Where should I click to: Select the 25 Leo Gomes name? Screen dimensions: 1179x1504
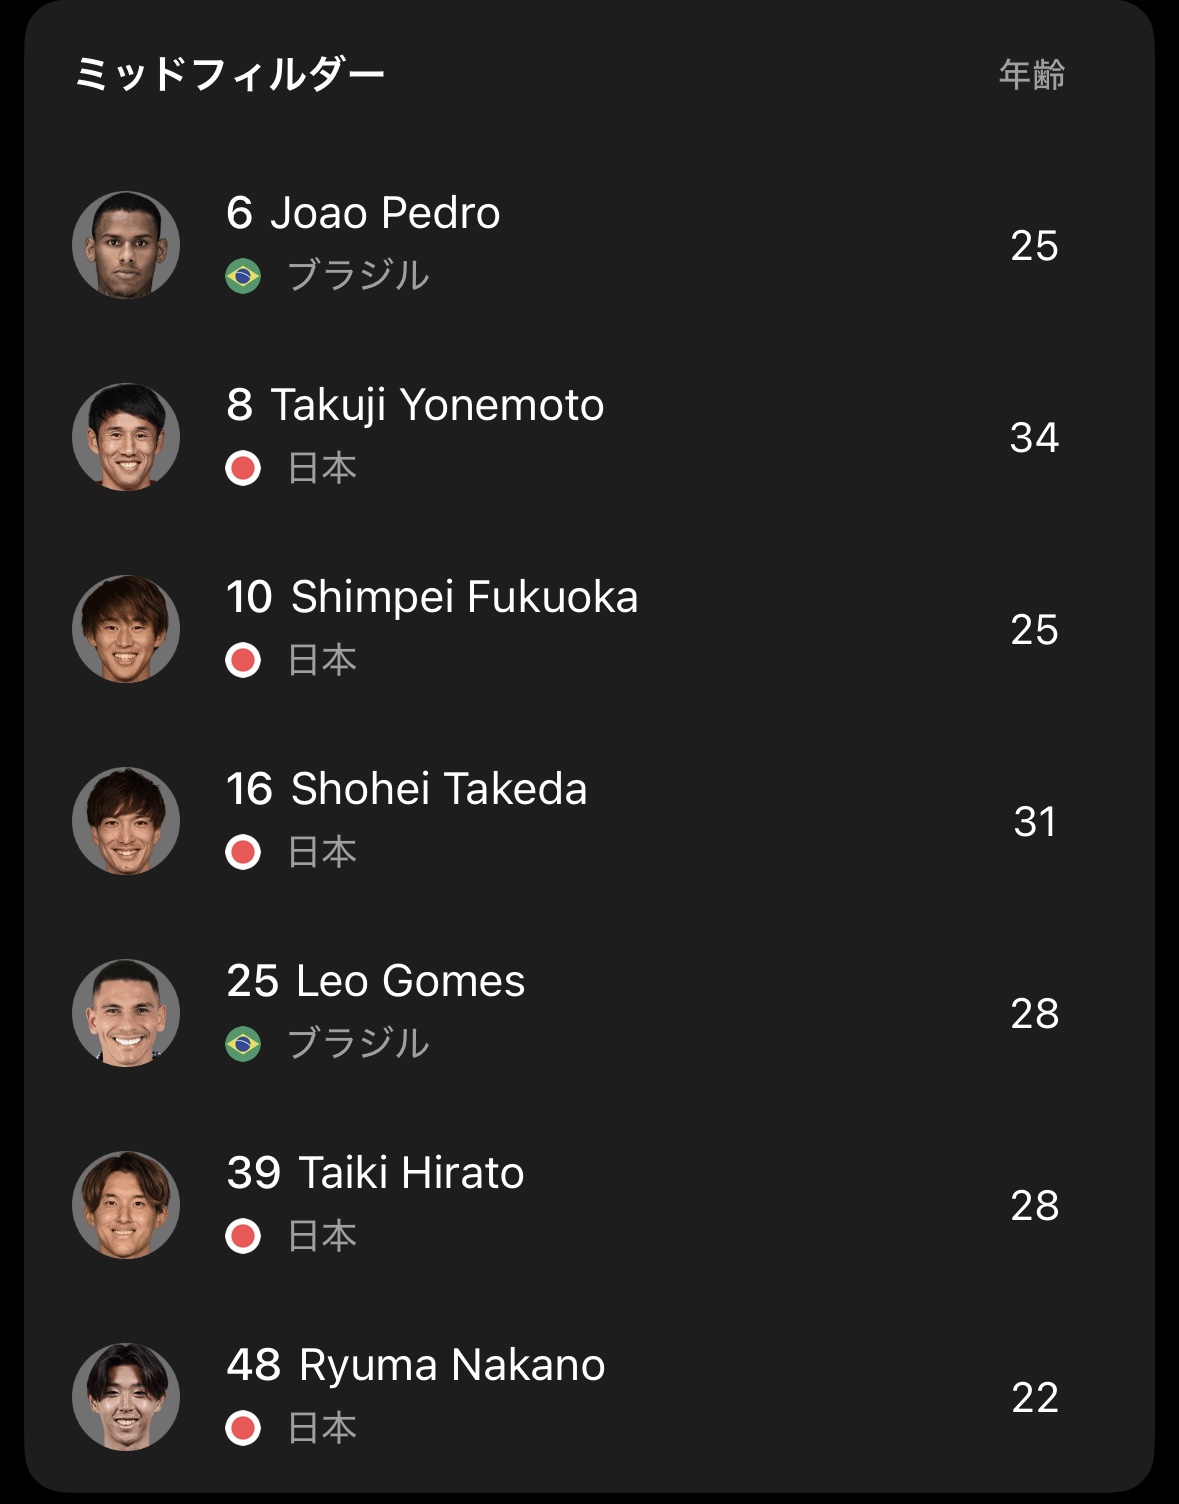pos(375,981)
